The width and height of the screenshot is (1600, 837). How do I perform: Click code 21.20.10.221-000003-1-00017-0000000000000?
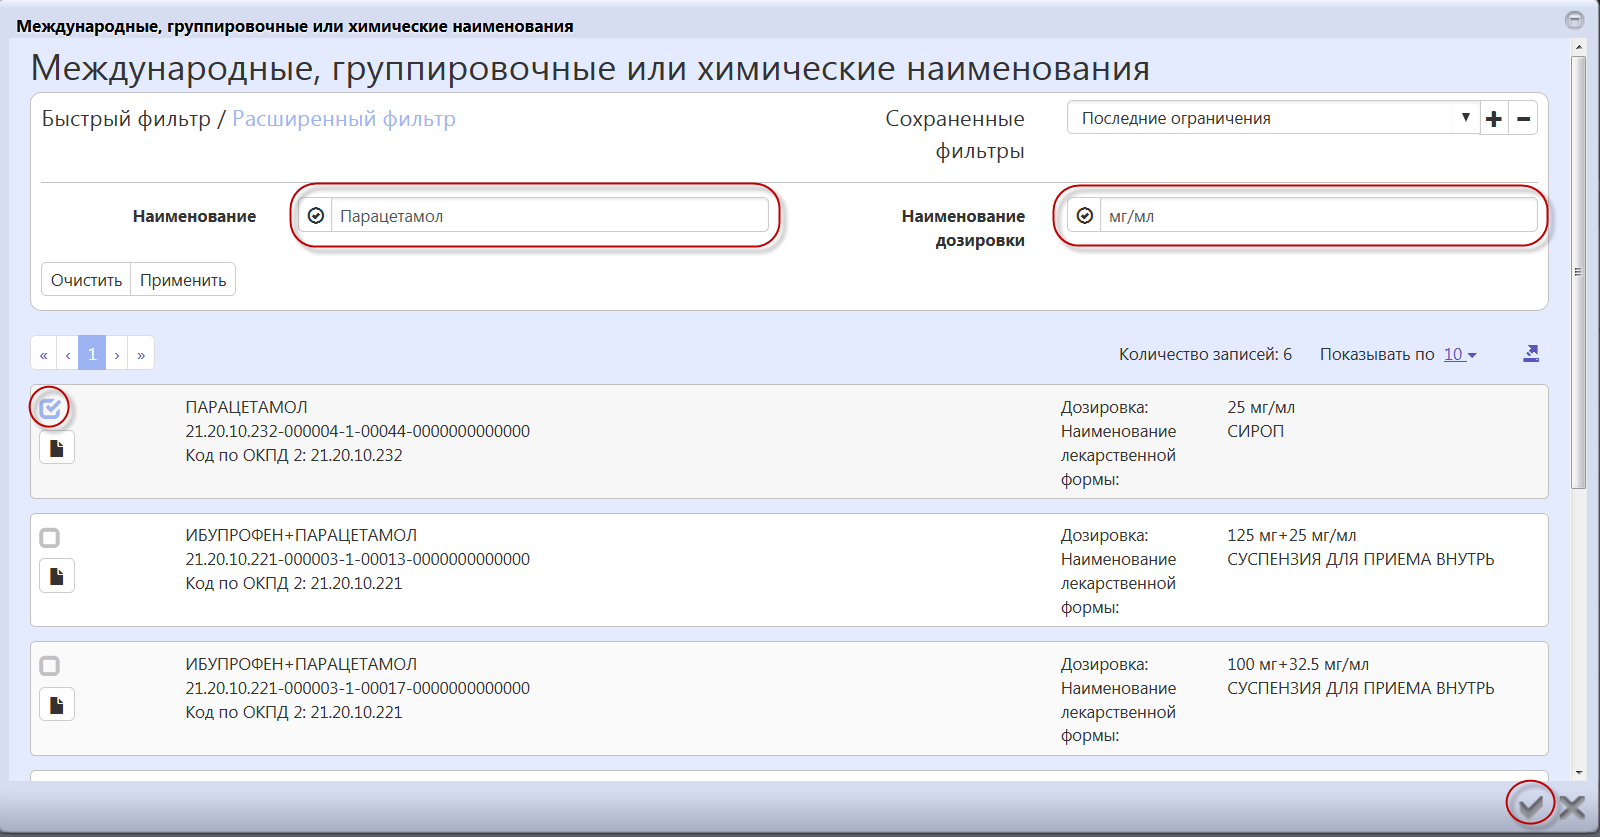pyautogui.click(x=358, y=688)
